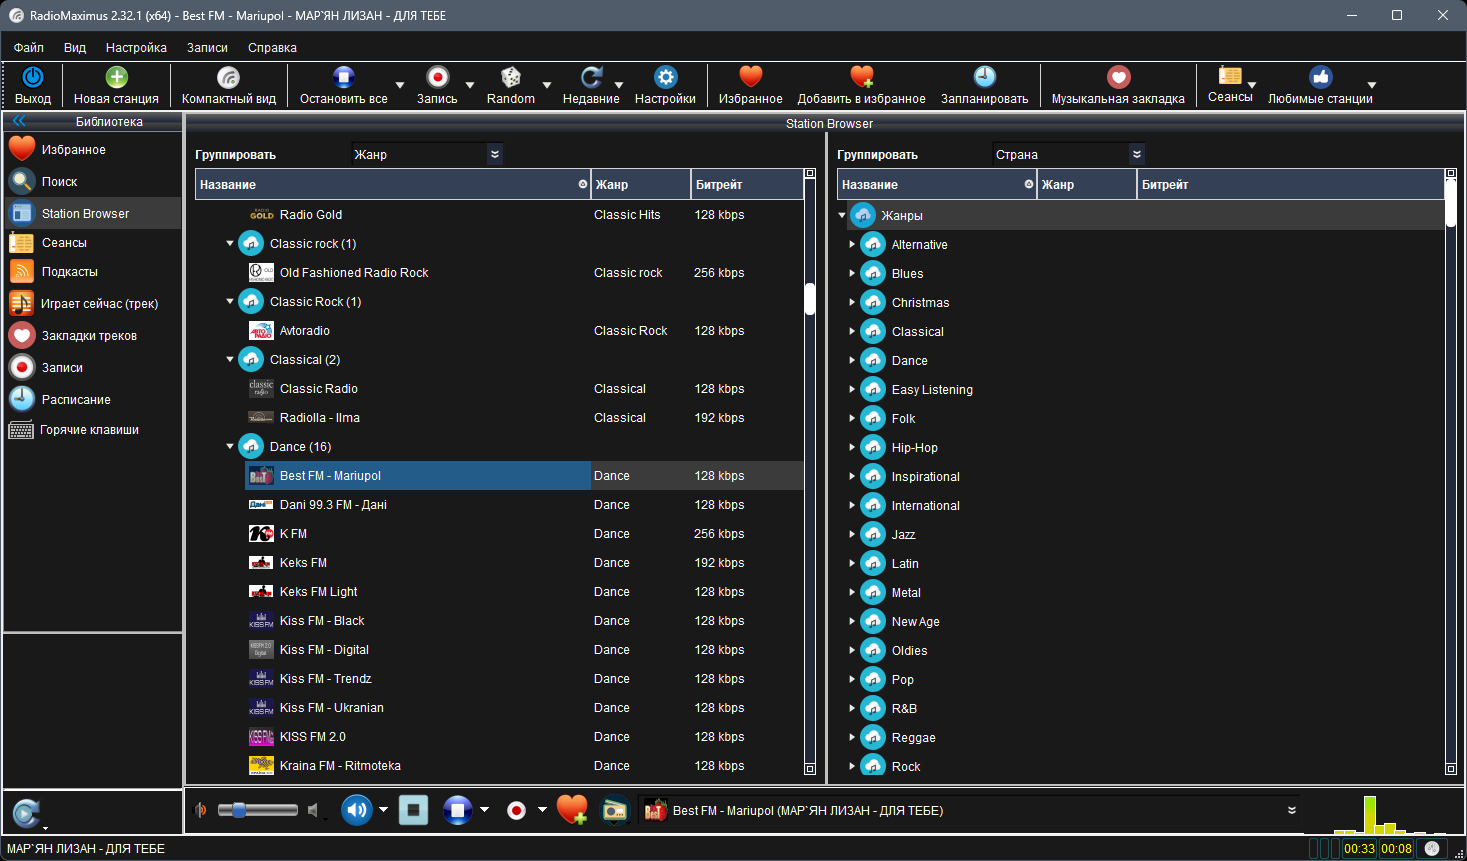Click the bottom-left refresh player icon
This screenshot has height=861, width=1467.
pos(26,813)
